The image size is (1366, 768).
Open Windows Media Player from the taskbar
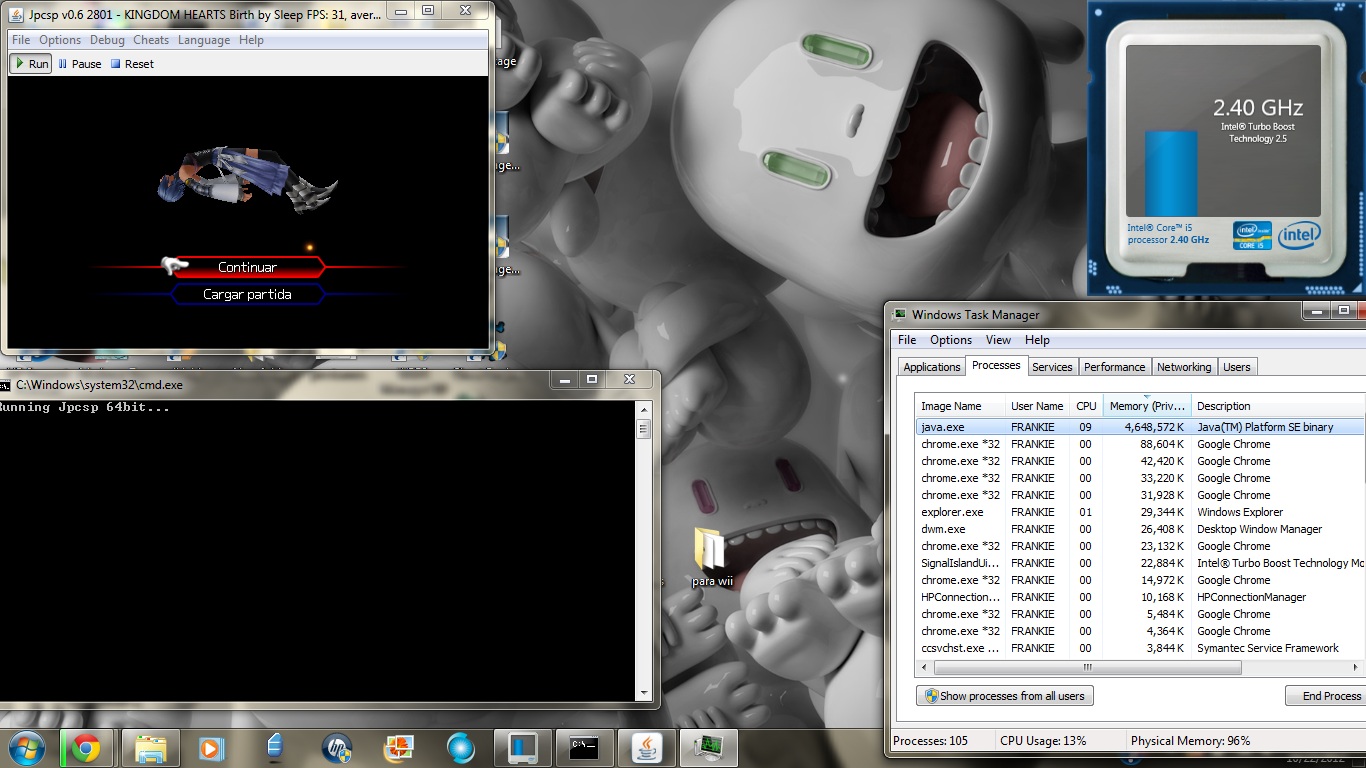point(211,748)
